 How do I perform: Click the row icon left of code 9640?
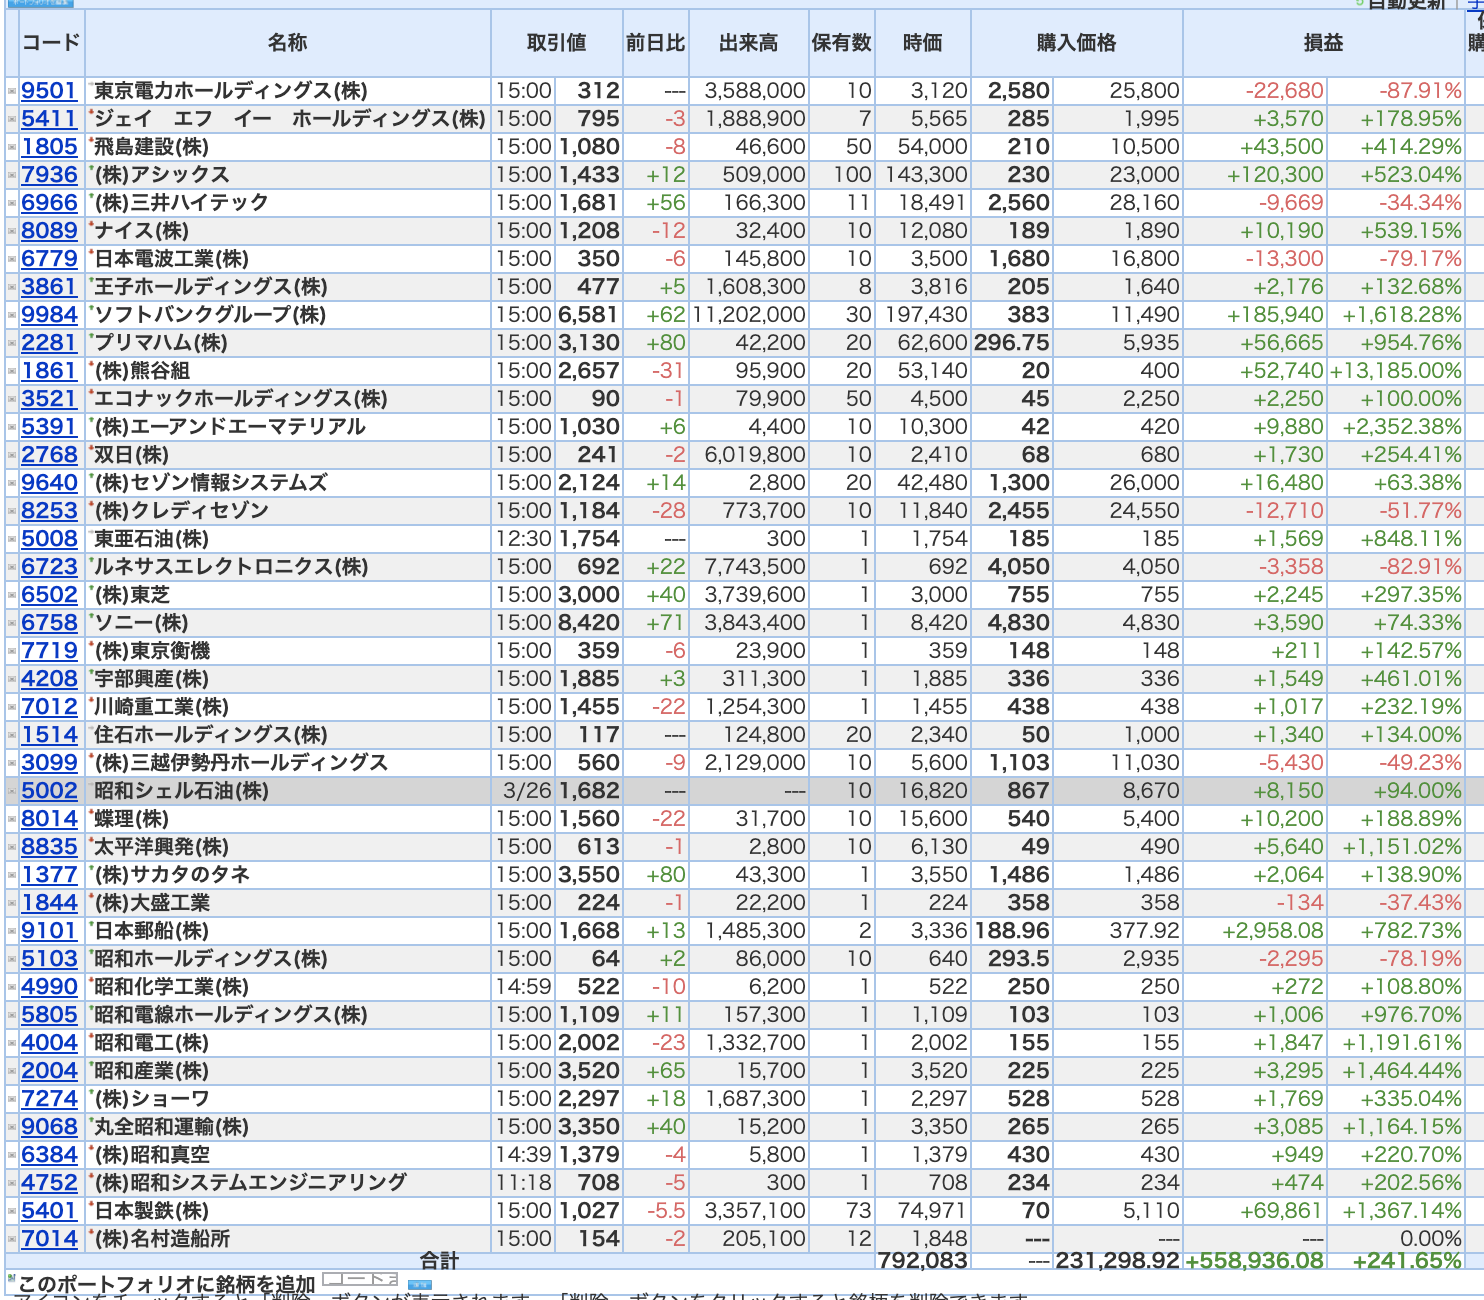12,483
